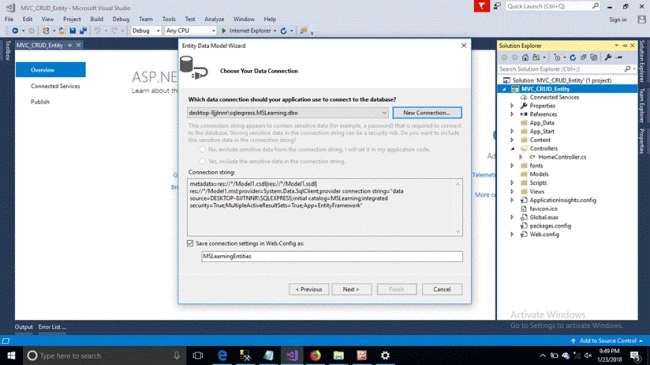This screenshot has height=365, width=650.
Task: Open the Tools menu
Action: coord(169,19)
